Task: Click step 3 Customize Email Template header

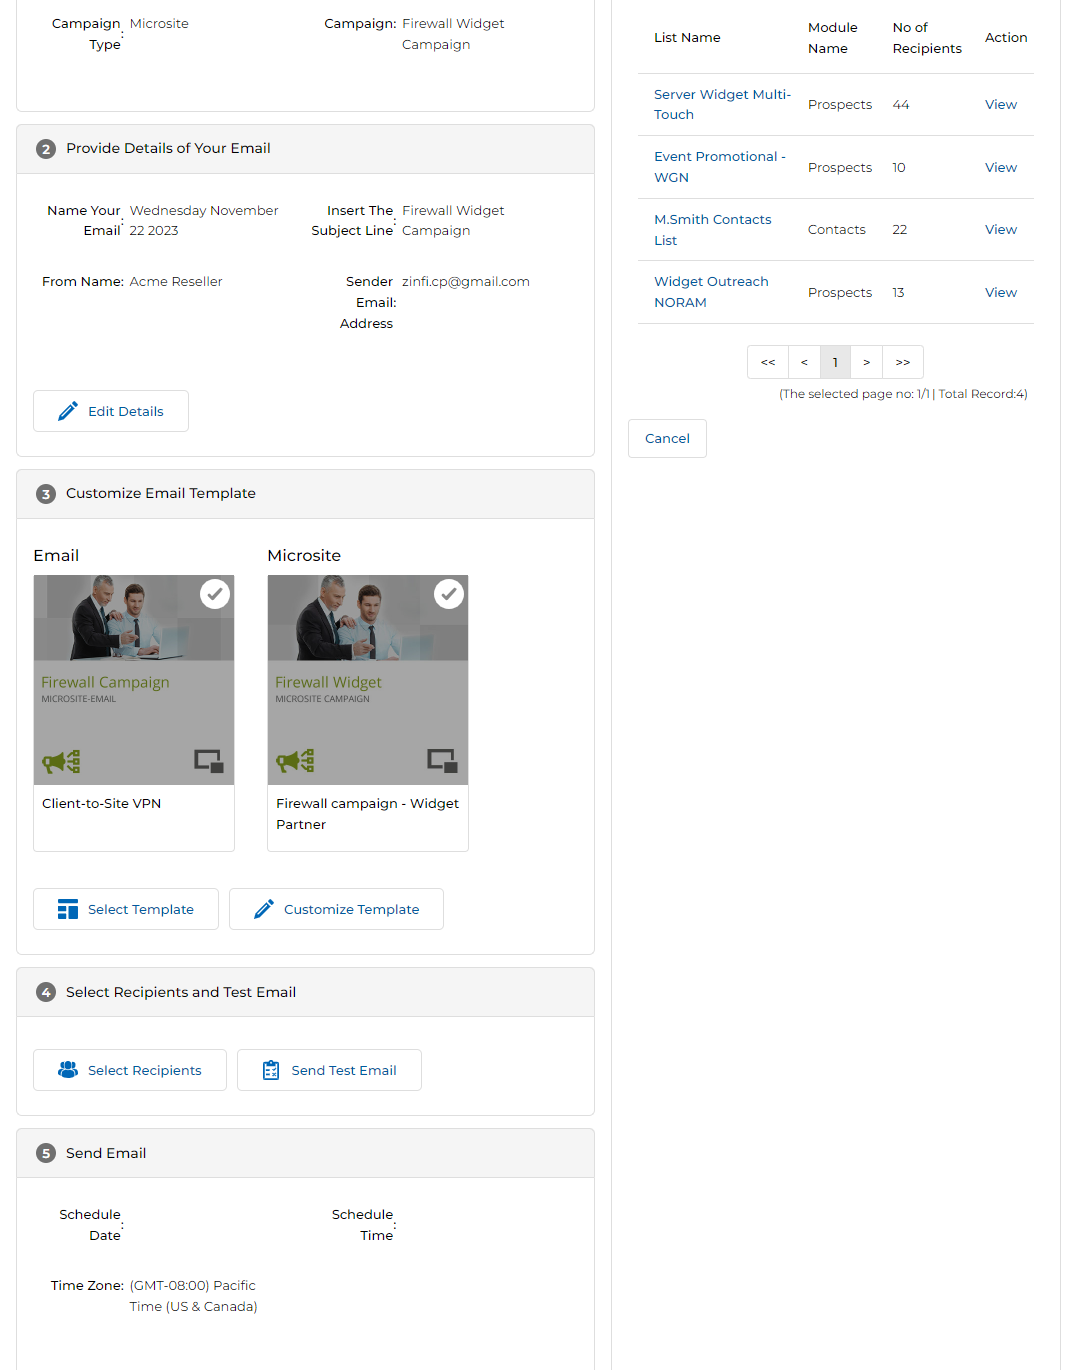Action: pos(305,494)
